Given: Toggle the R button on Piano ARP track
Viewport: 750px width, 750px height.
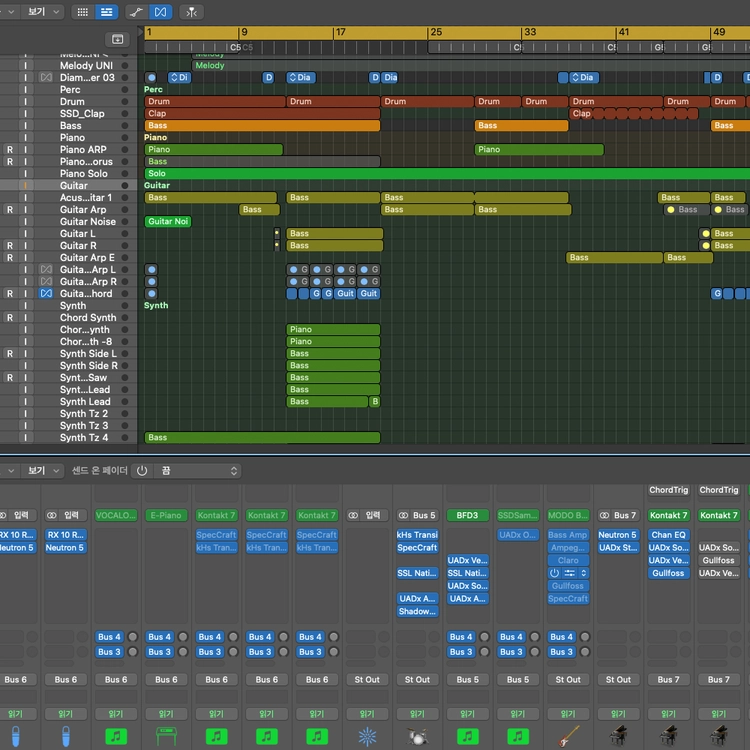Looking at the screenshot, I should [10, 150].
